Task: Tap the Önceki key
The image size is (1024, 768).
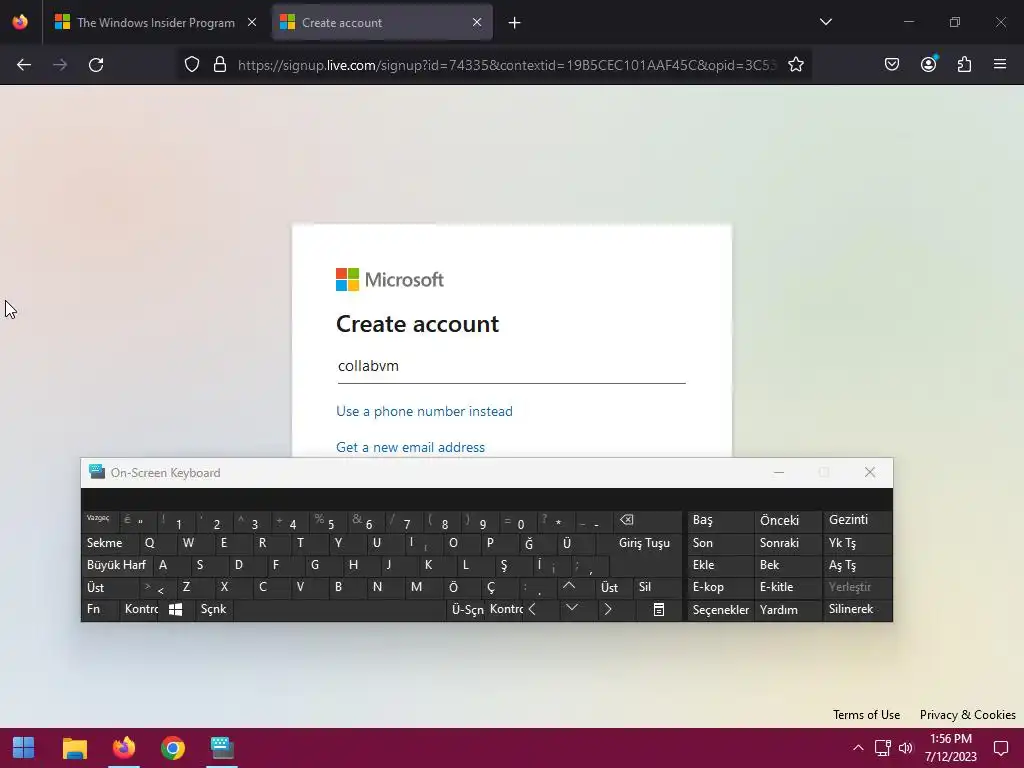Action: 786,520
